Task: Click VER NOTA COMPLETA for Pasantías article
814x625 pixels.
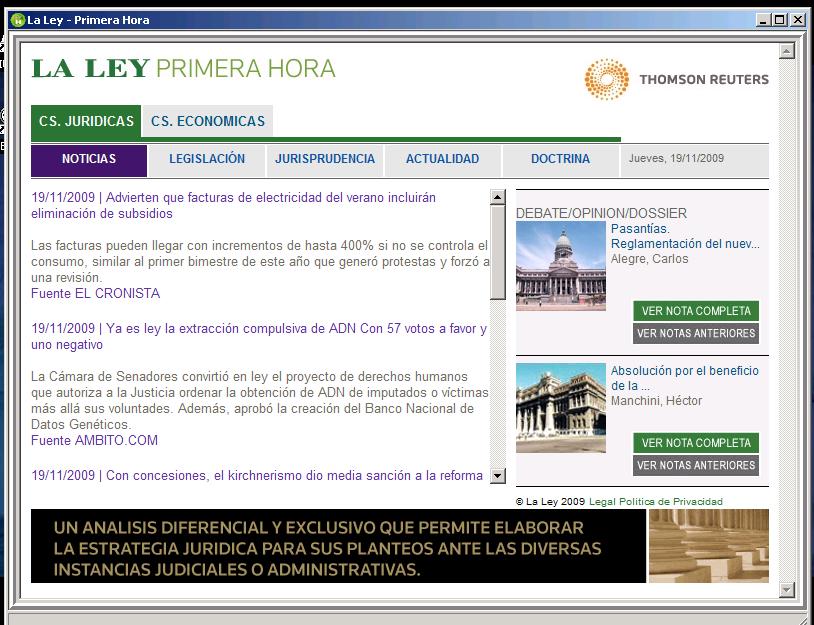Action: pos(696,311)
